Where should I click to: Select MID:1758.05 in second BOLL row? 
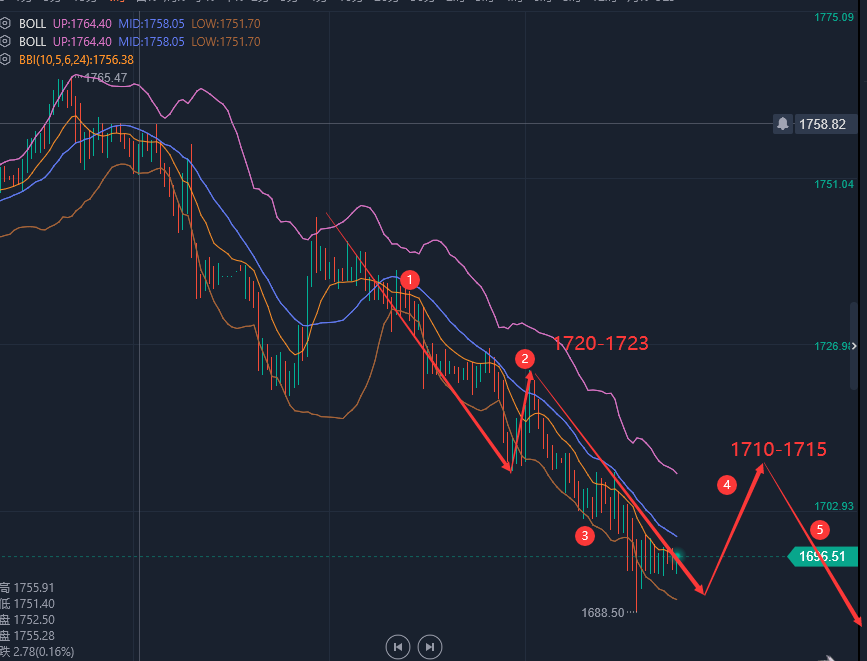[x=151, y=41]
